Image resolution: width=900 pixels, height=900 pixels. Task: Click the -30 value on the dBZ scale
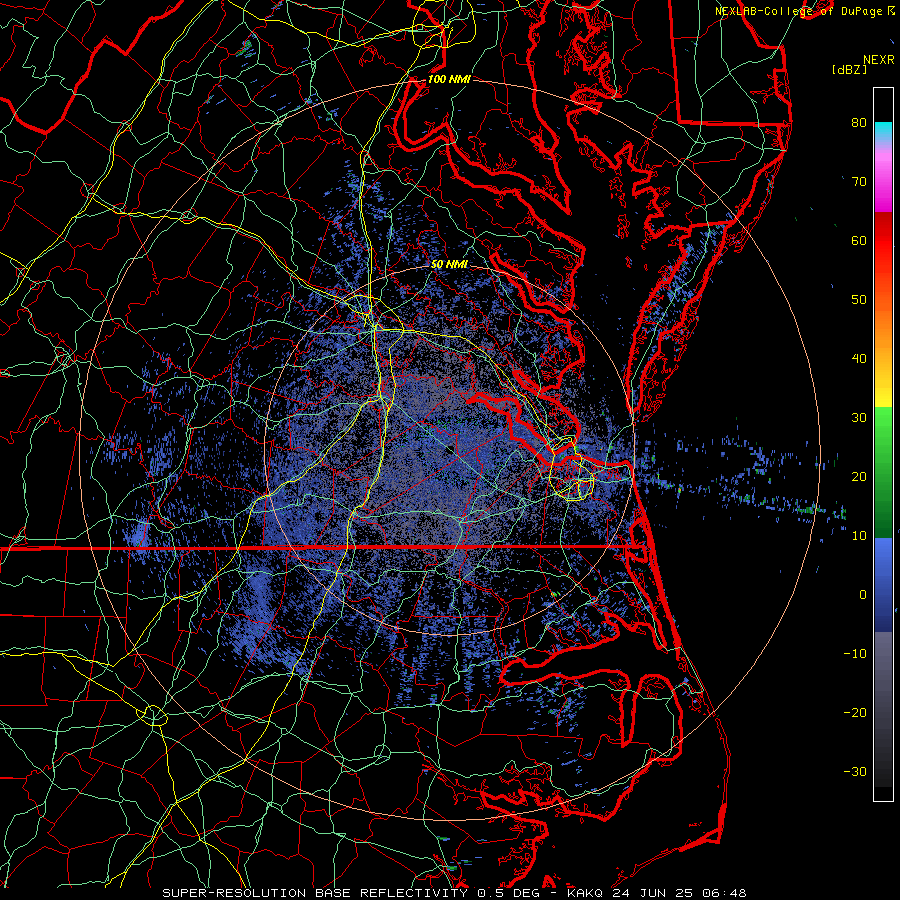[x=855, y=771]
